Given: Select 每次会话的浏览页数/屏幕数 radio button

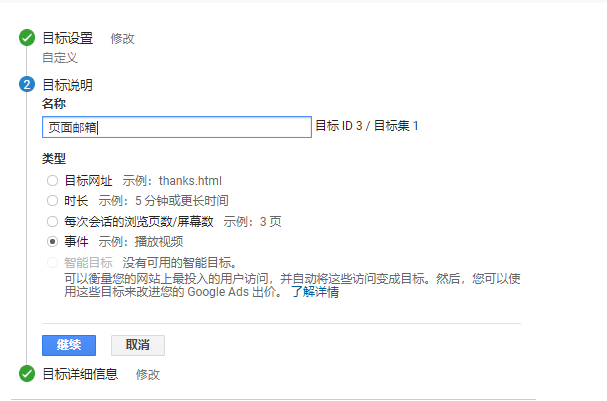Looking at the screenshot, I should click(52, 221).
